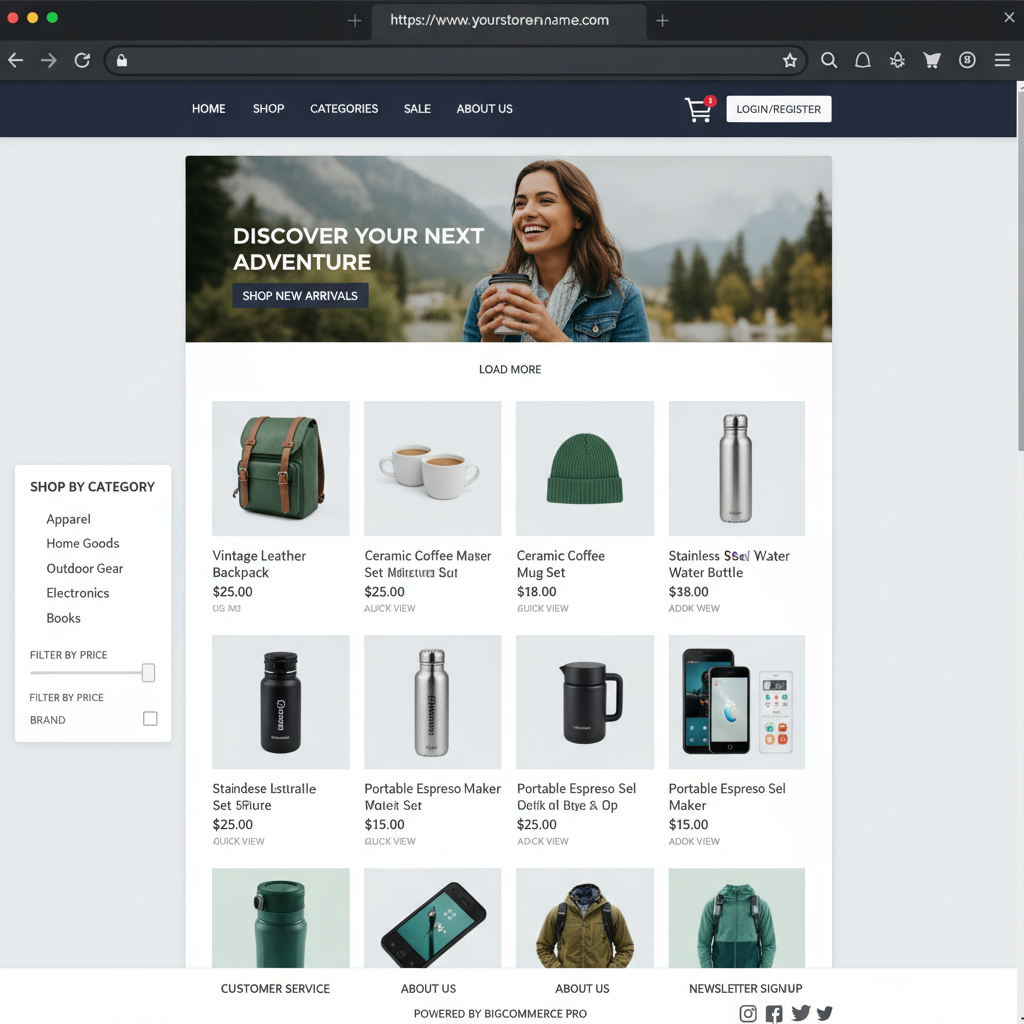The image size is (1024, 1024).
Task: Click the shopping cart icon in the browser toolbar
Action: pyautogui.click(x=932, y=61)
